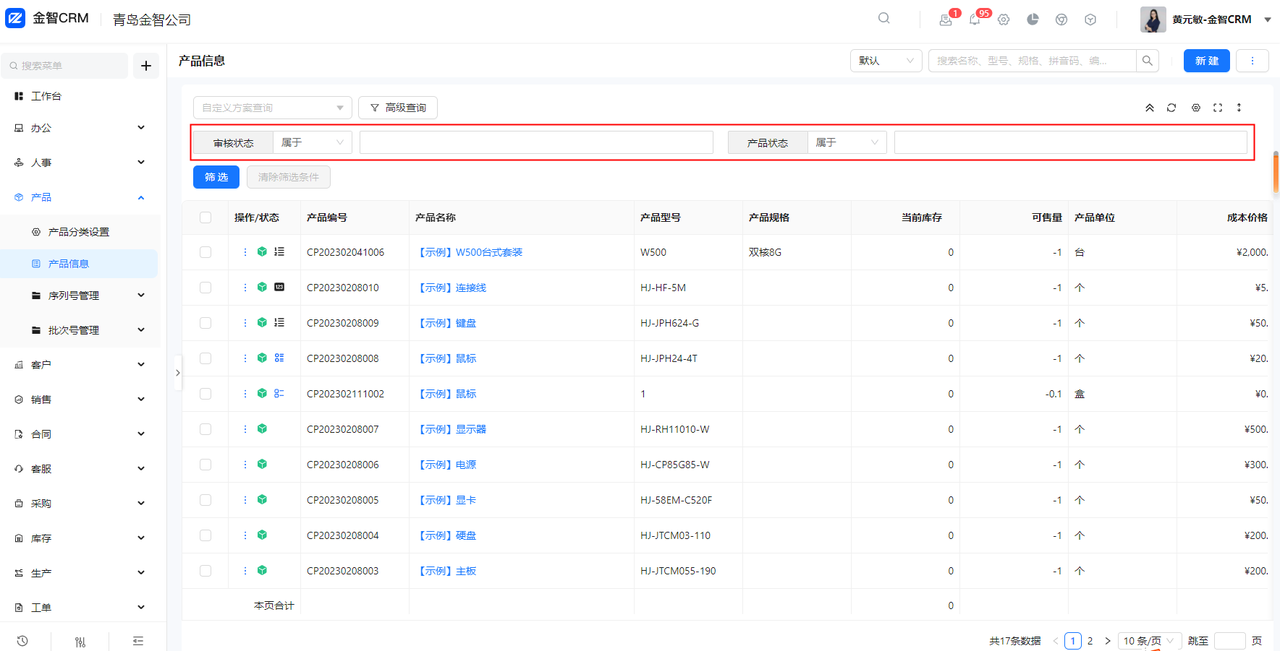This screenshot has height=651, width=1280.
Task: Collapse the sidebar menu using bottom icon
Action: [x=138, y=641]
